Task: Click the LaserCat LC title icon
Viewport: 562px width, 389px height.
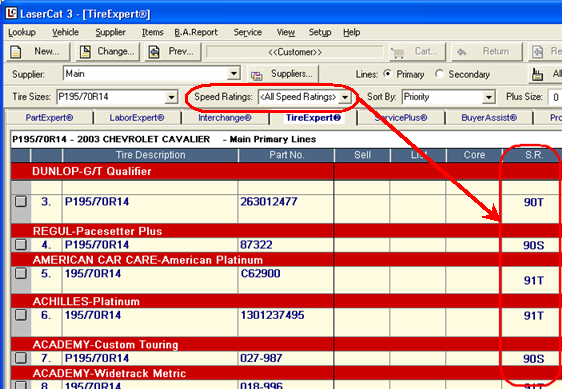Action: pos(11,13)
